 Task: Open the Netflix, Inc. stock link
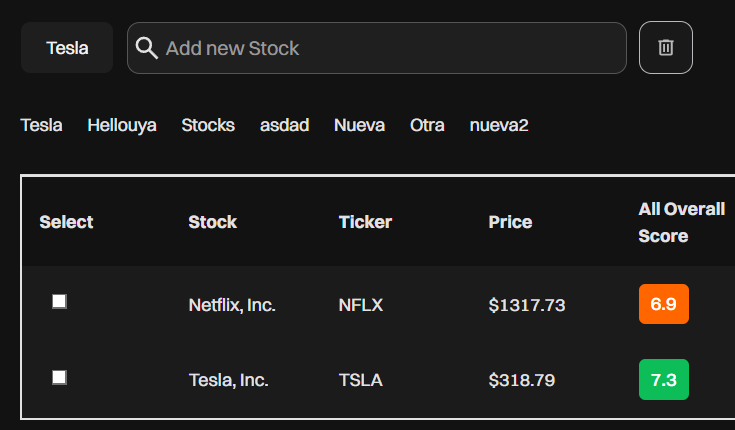(x=232, y=305)
